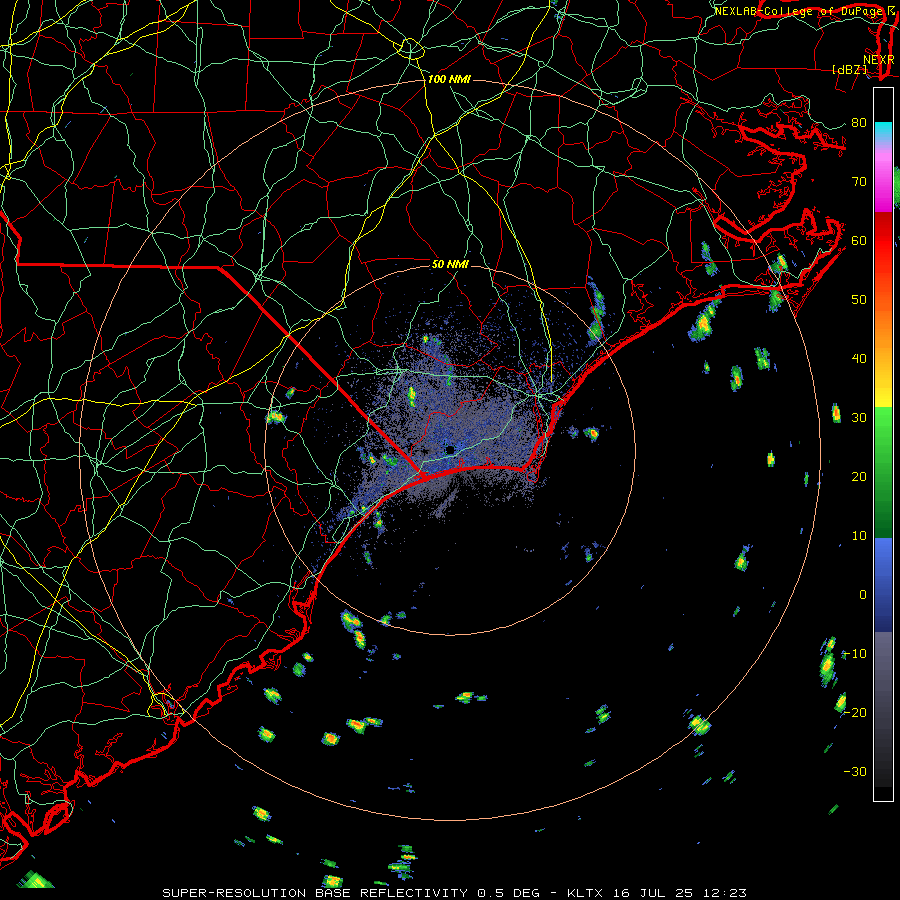Click the NEXLAB-College of DuPage header text
Viewport: 900px width, 900px height.
pyautogui.click(x=798, y=11)
